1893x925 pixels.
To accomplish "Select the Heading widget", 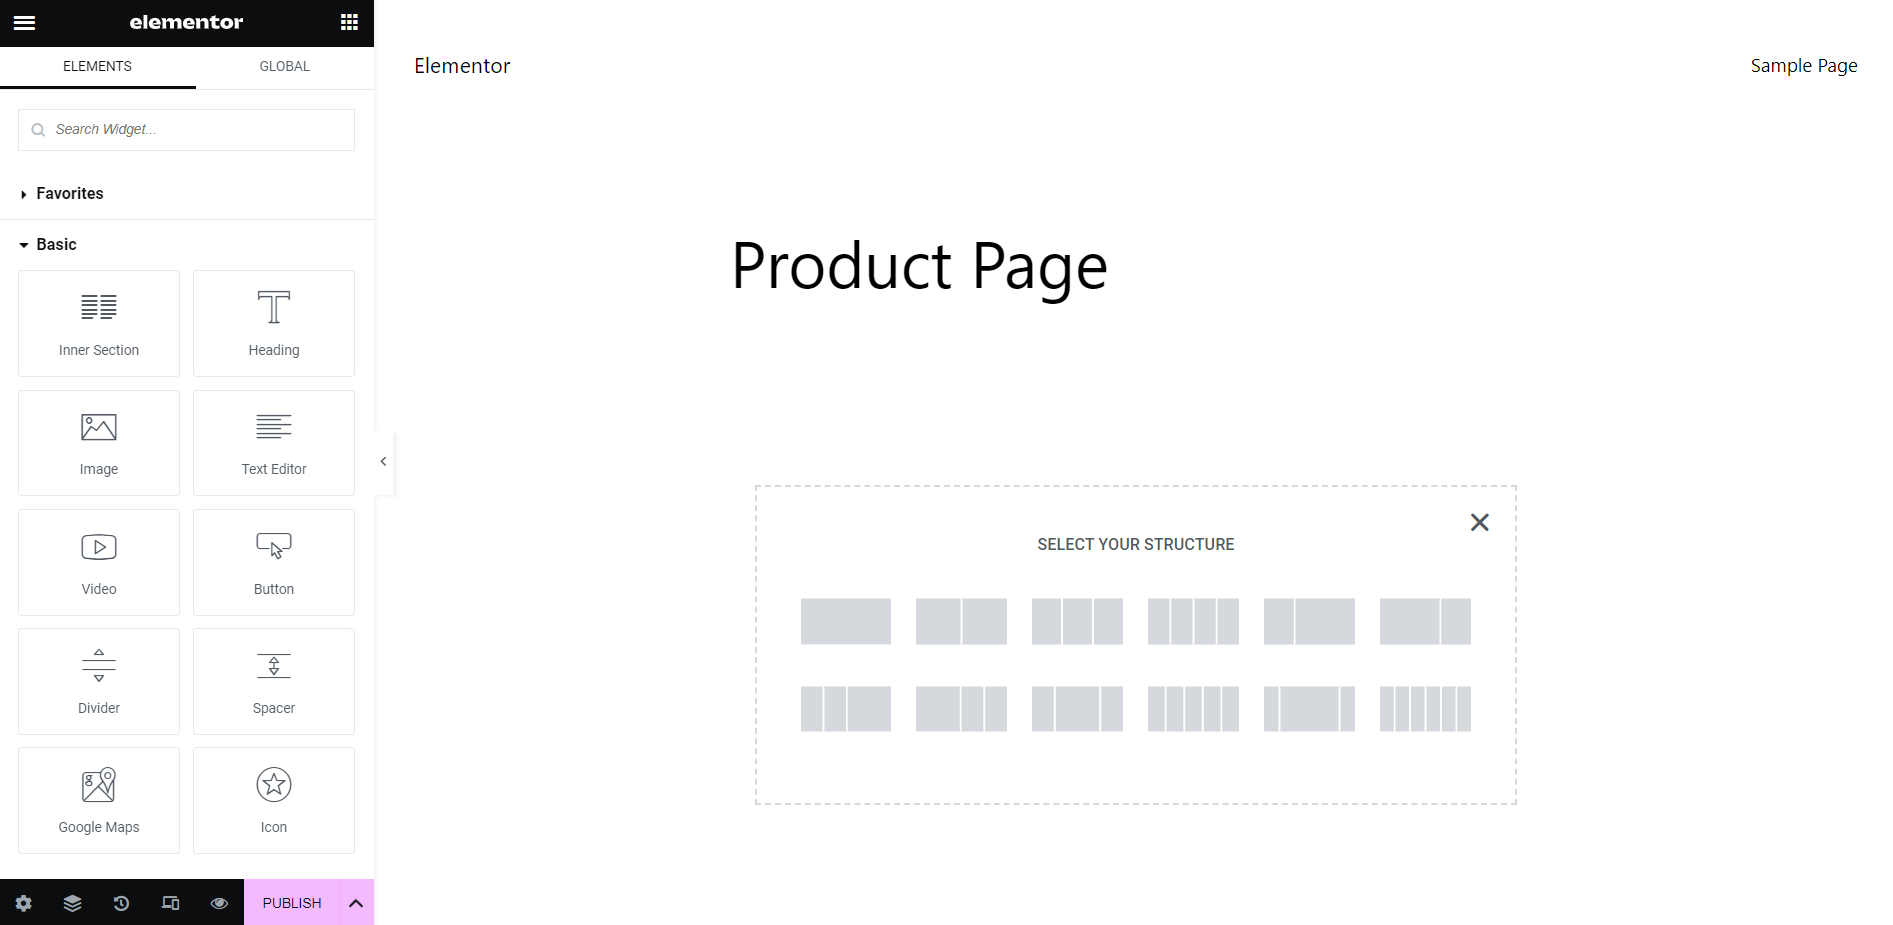I will 274,323.
